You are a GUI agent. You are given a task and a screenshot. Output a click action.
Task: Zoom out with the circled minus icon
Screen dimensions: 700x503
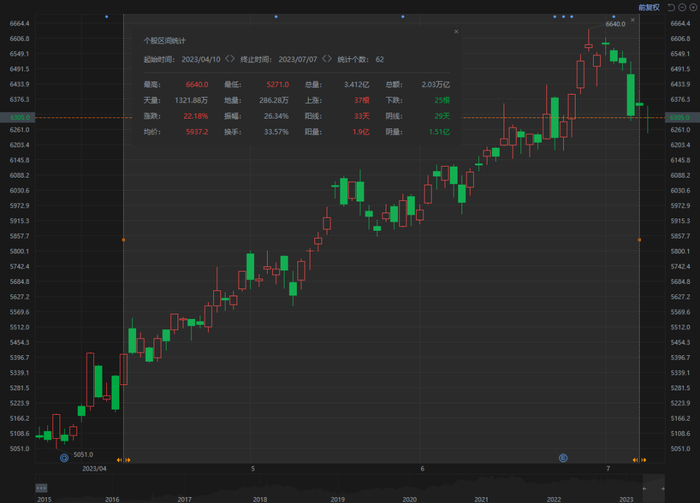pos(682,8)
